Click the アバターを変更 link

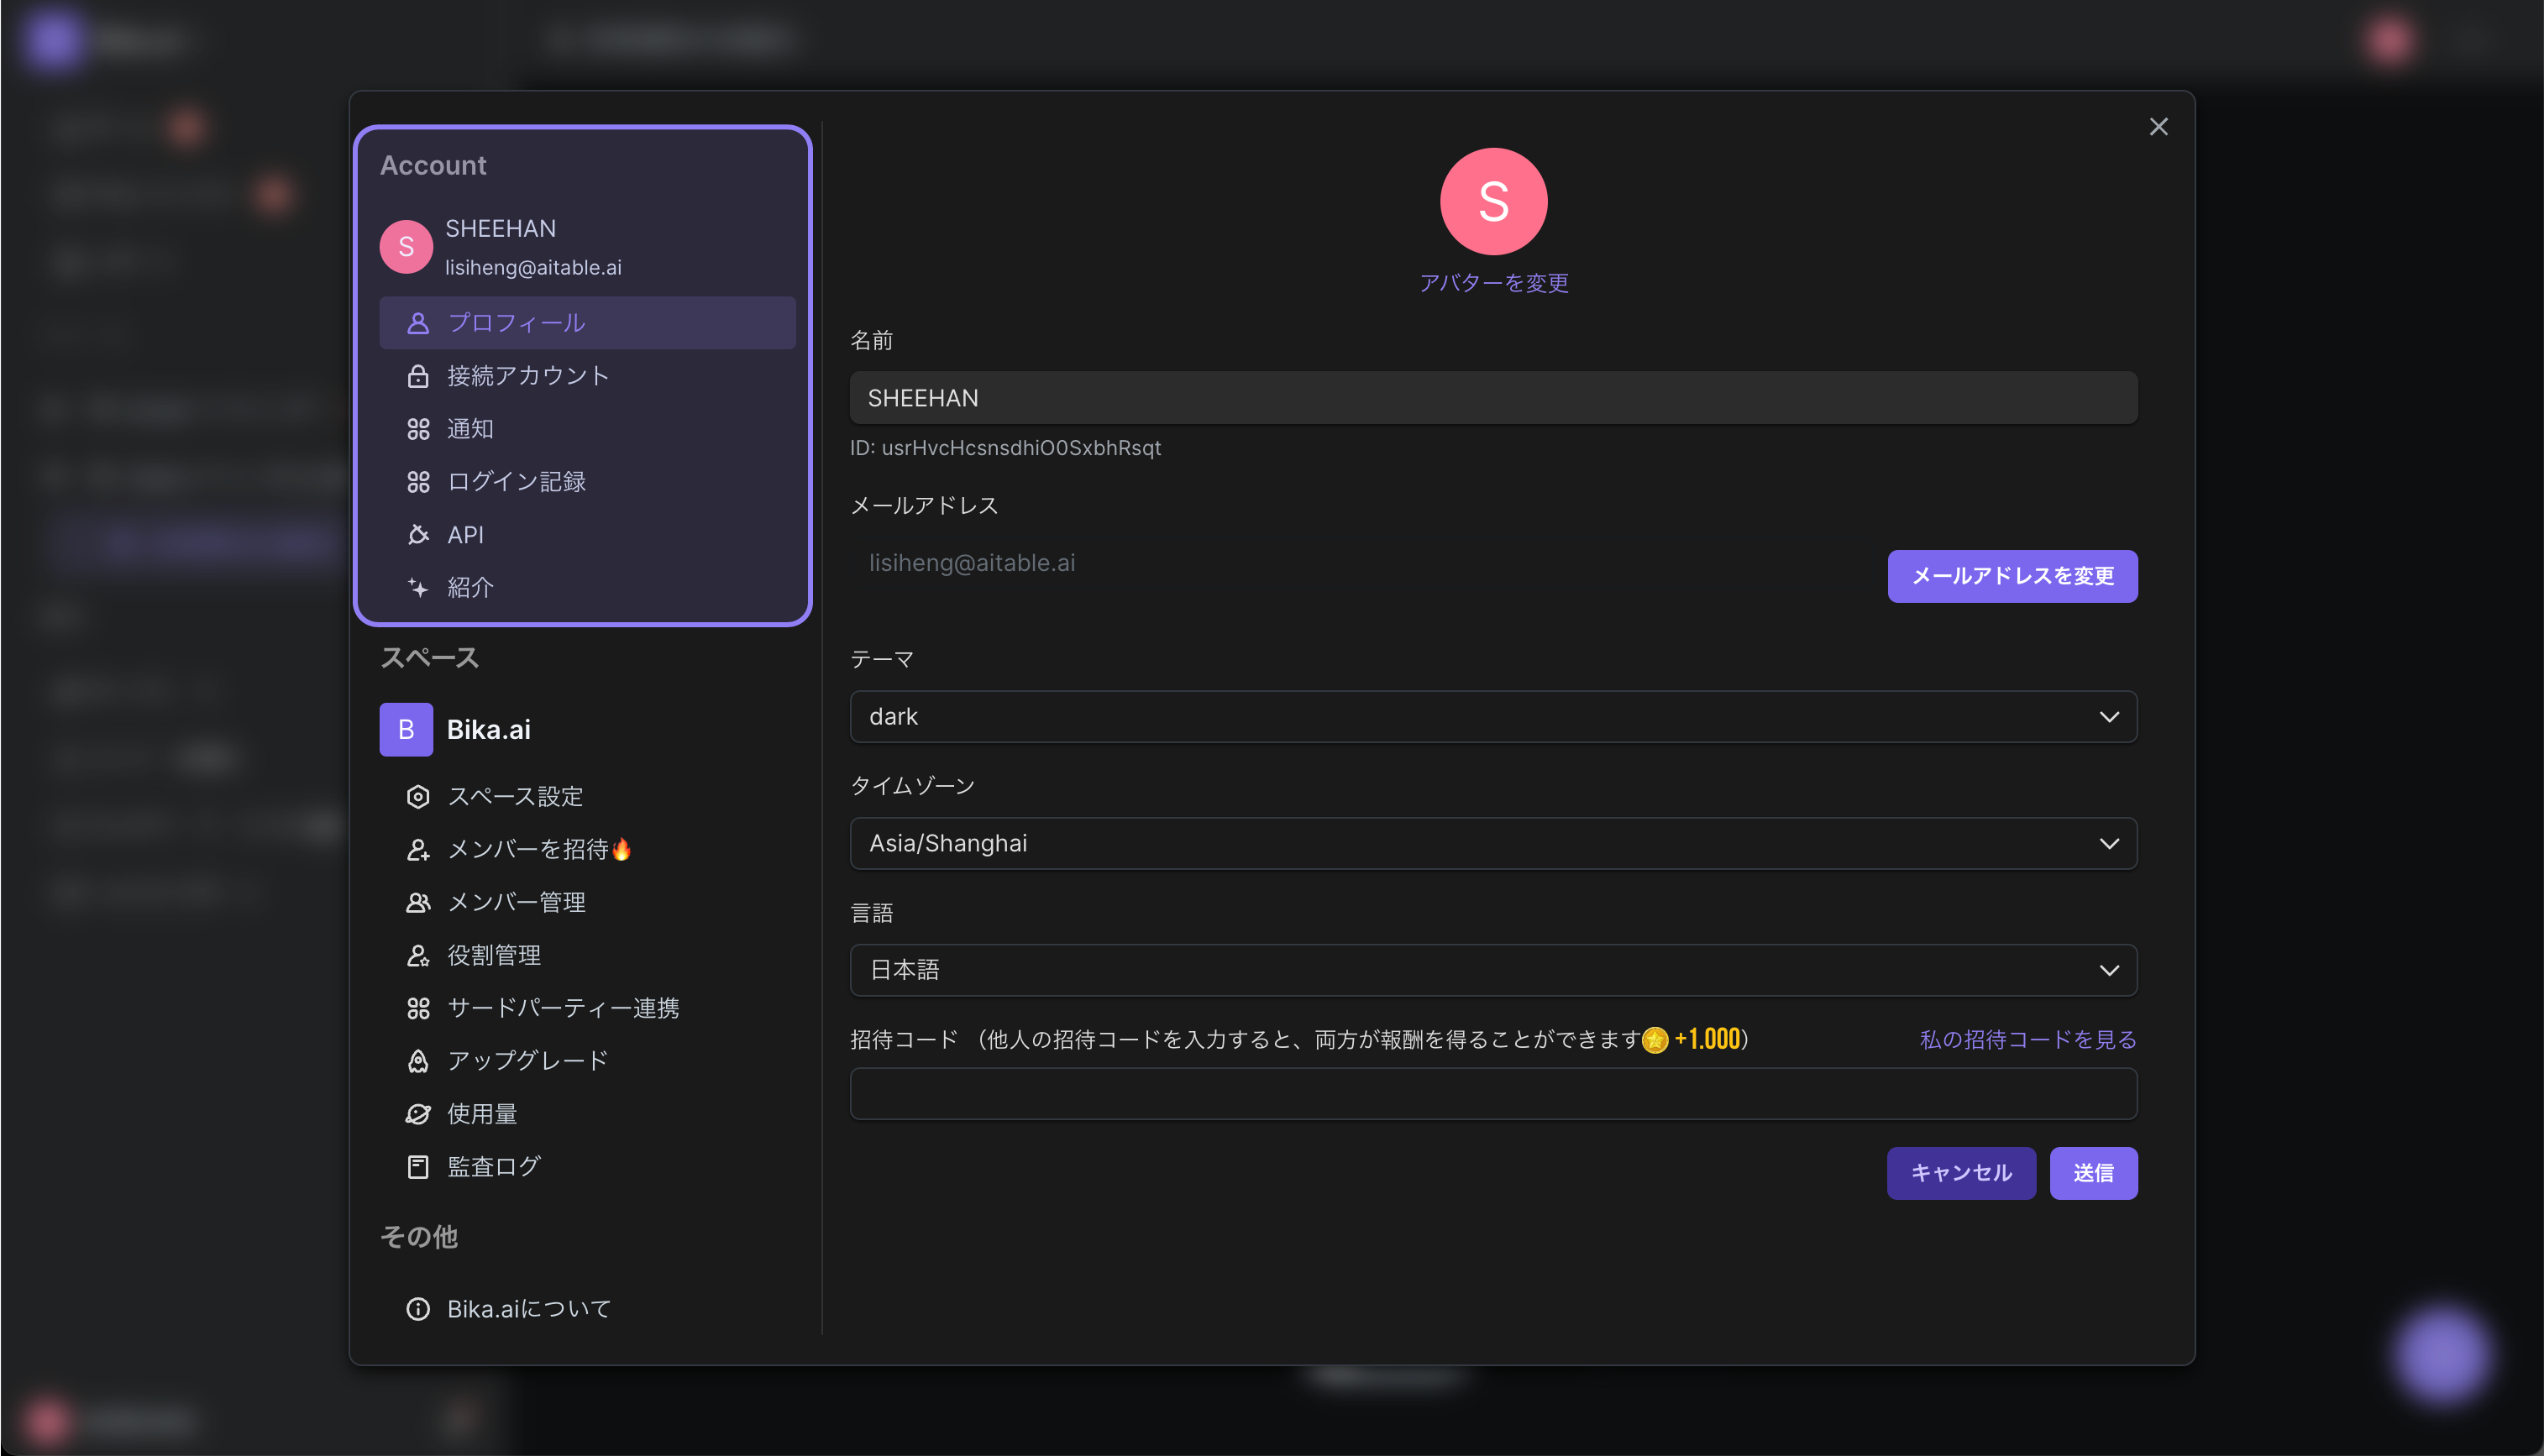pos(1493,283)
